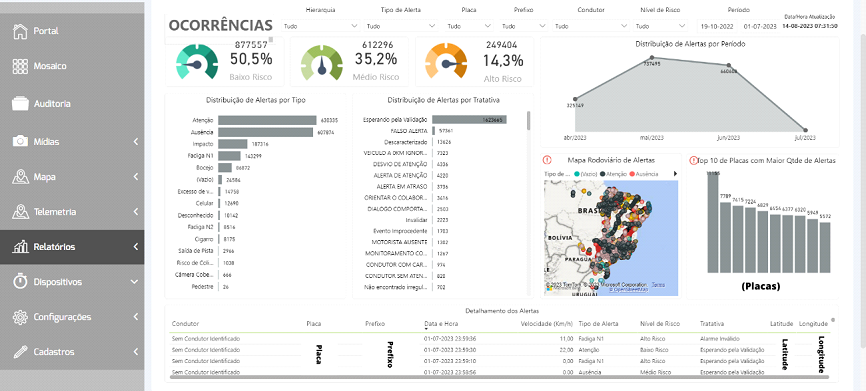Click the Tratativa chart vertical scrollbar
This screenshot has height=391, width=866.
point(529,120)
